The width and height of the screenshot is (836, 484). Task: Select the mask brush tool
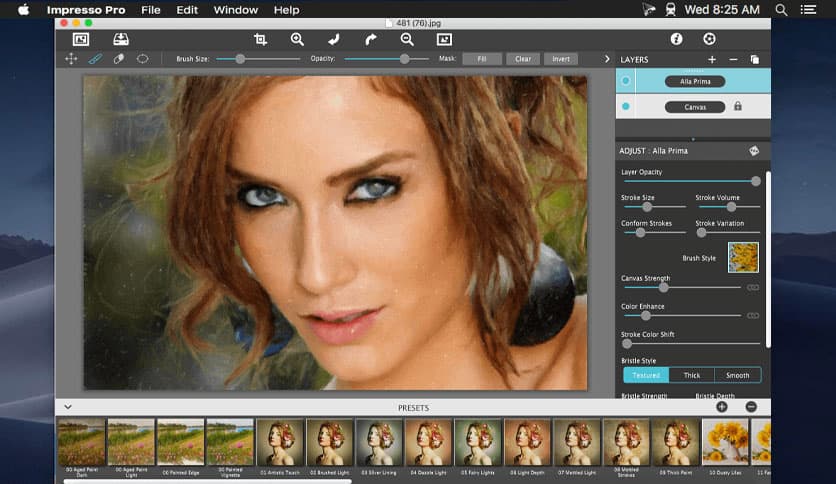(x=95, y=59)
